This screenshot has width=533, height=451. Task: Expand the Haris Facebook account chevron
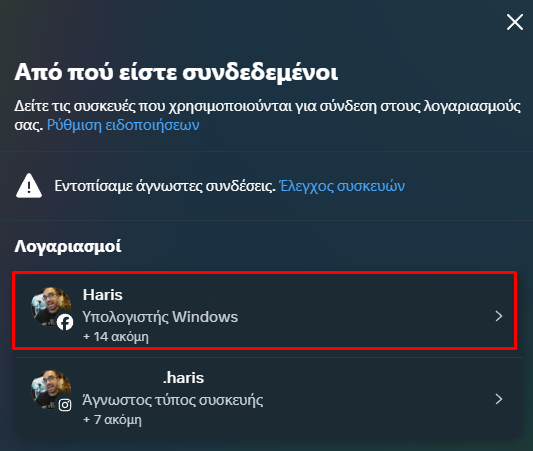499,316
